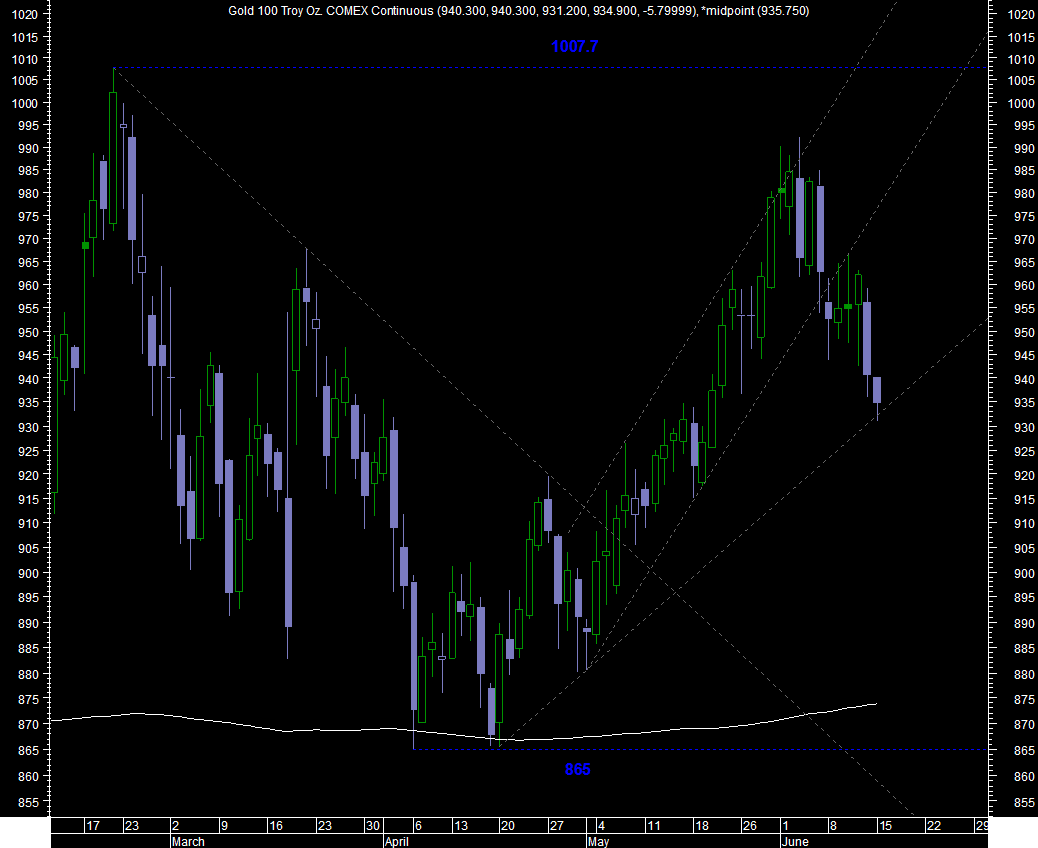Click the date label 22 in June

(x=933, y=825)
